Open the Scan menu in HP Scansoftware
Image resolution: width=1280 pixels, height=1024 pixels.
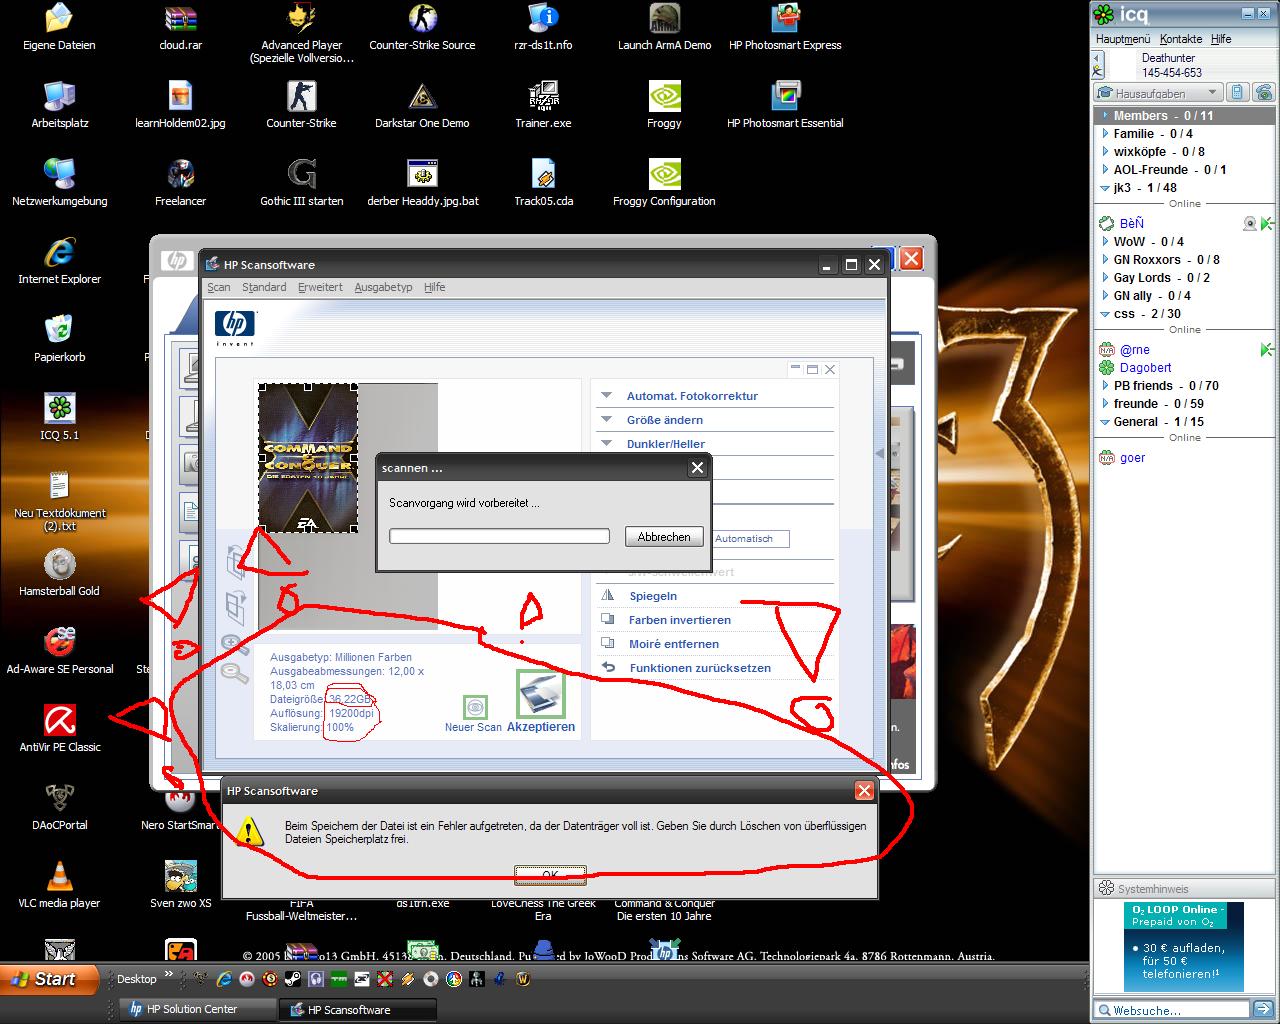point(219,287)
